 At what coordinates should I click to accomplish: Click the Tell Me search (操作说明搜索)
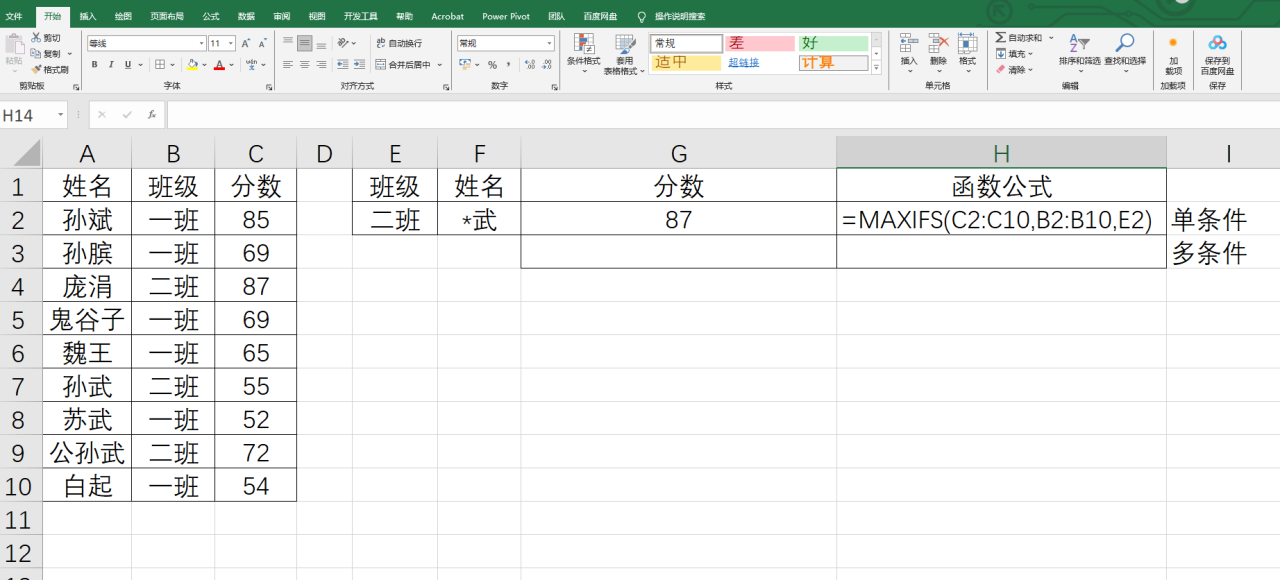[672, 16]
